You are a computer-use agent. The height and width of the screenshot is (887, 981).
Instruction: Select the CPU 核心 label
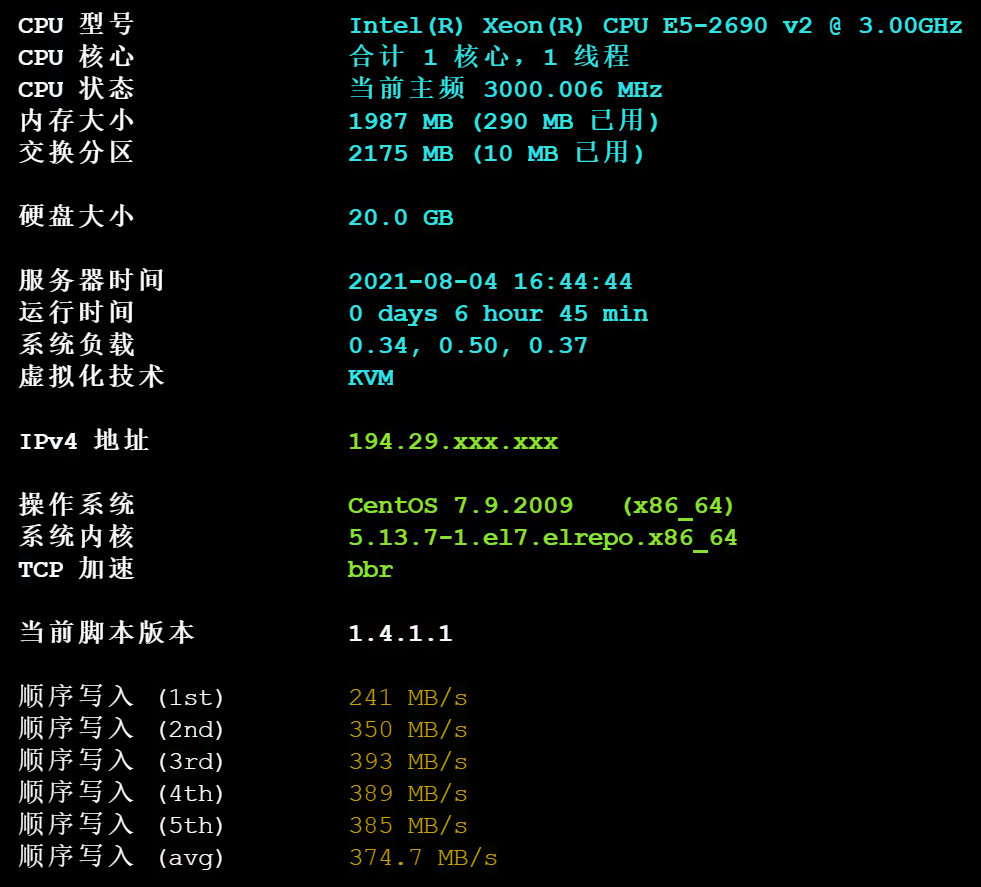(x=76, y=57)
